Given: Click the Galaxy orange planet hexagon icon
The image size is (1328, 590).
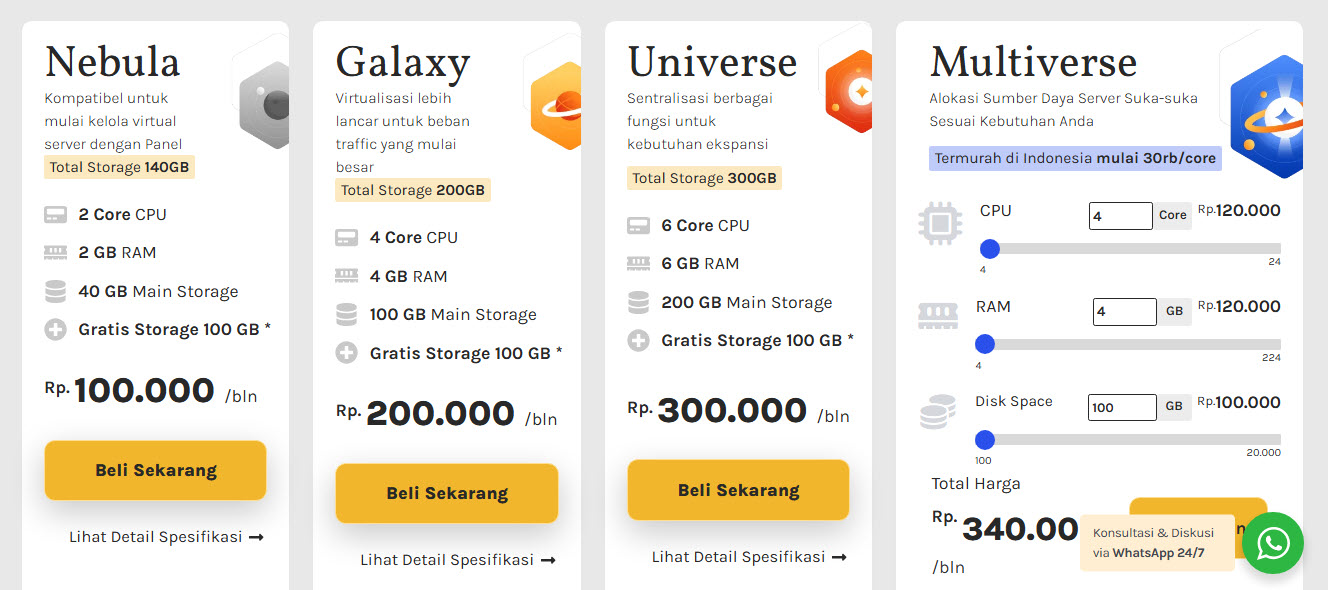Looking at the screenshot, I should (556, 105).
